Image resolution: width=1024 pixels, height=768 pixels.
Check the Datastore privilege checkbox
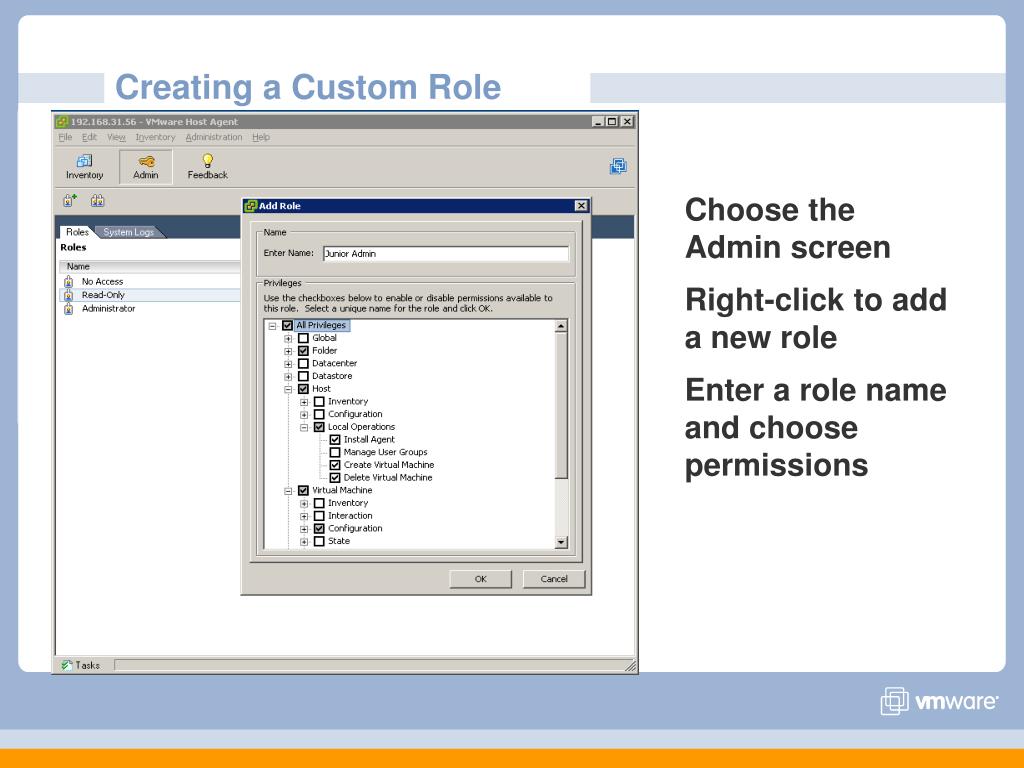coord(303,376)
